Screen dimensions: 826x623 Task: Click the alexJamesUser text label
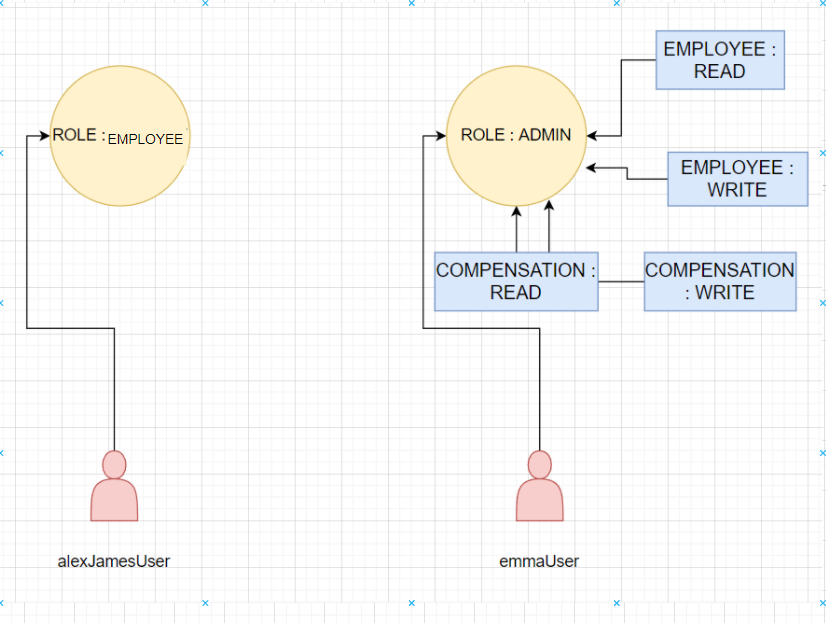pos(114,561)
